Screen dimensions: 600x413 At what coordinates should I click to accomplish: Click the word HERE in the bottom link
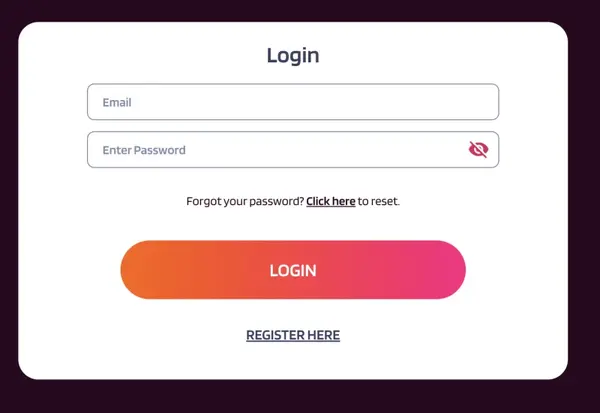coord(323,335)
